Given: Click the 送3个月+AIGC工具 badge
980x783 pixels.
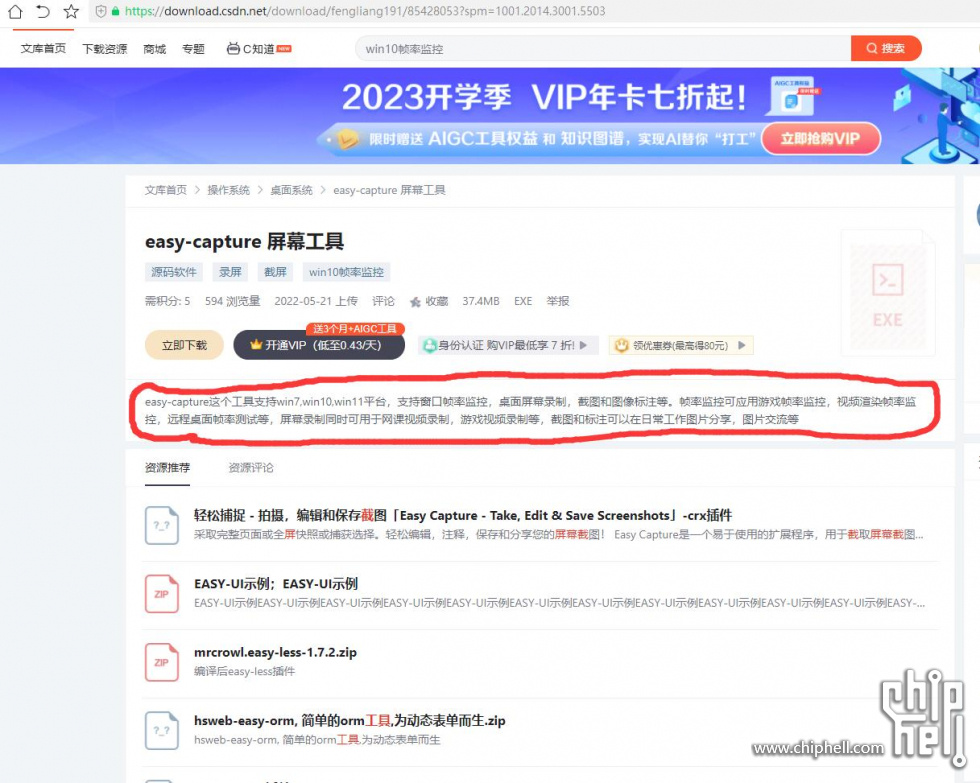Looking at the screenshot, I should (355, 329).
